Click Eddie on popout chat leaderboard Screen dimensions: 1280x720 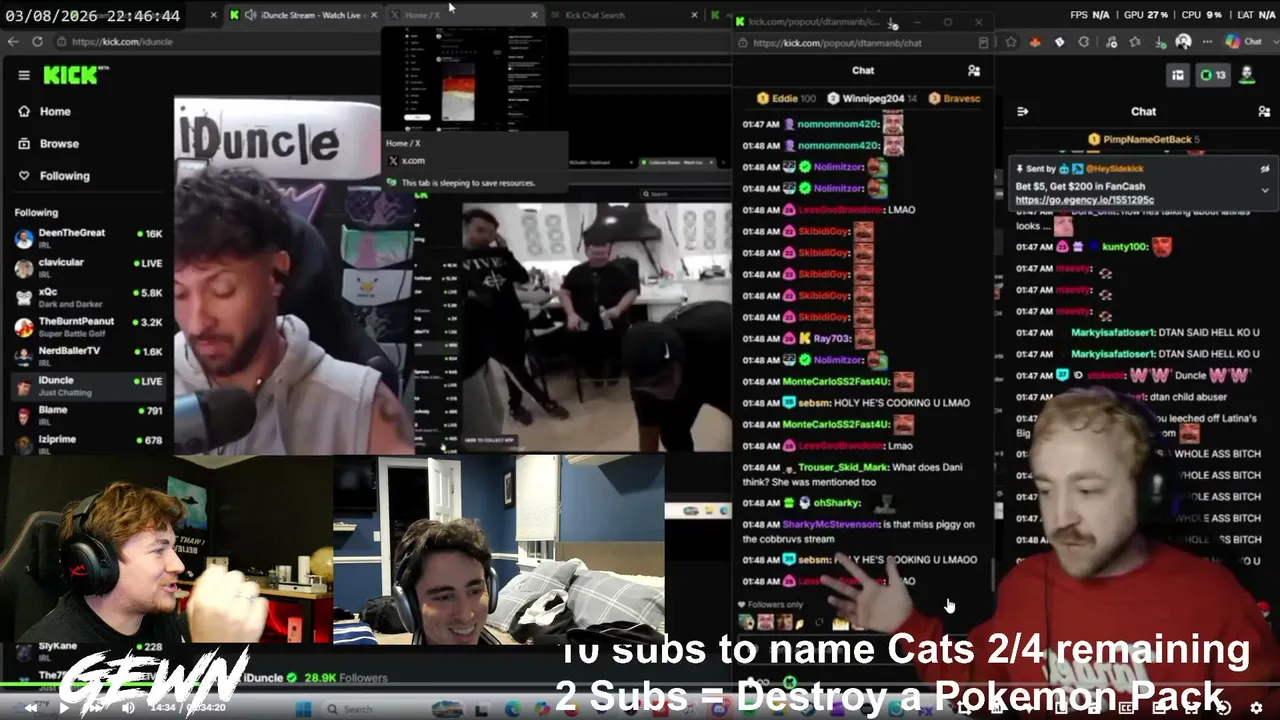click(787, 99)
